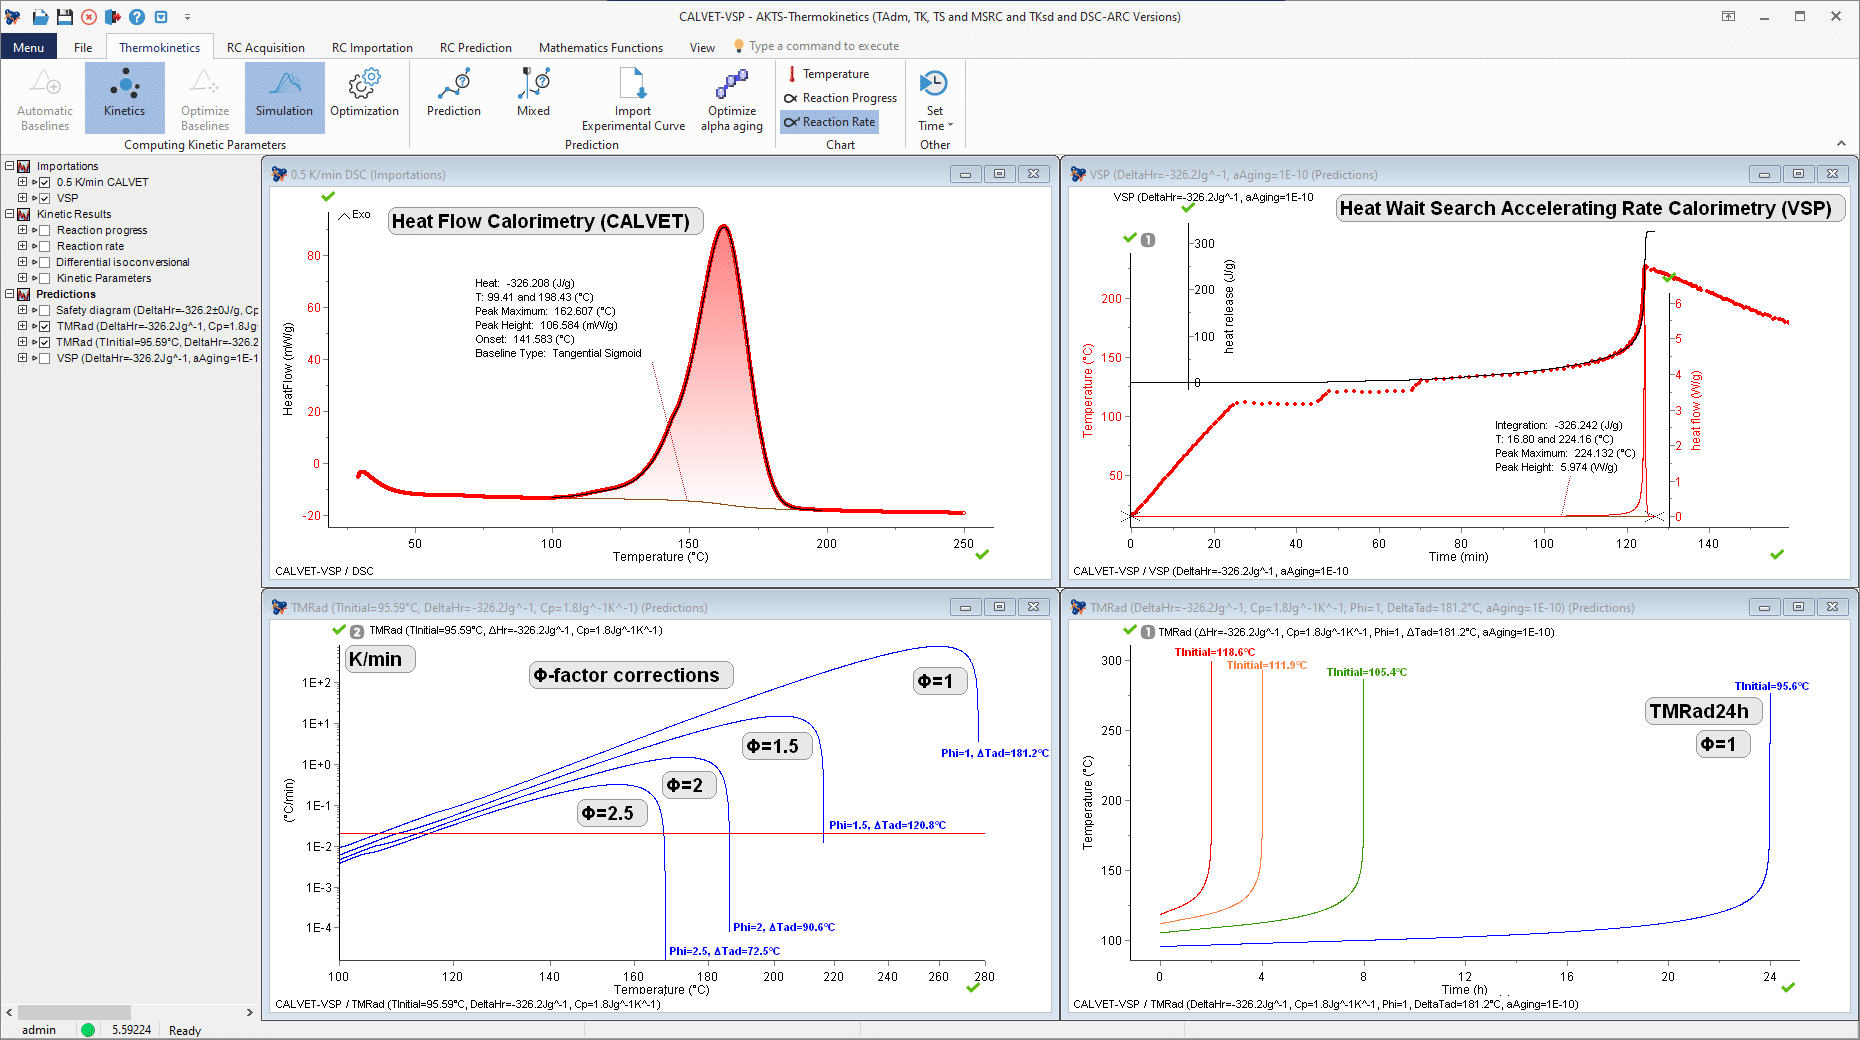Enable the Reaction progress checkbox
The image size is (1860, 1040).
pos(45,230)
